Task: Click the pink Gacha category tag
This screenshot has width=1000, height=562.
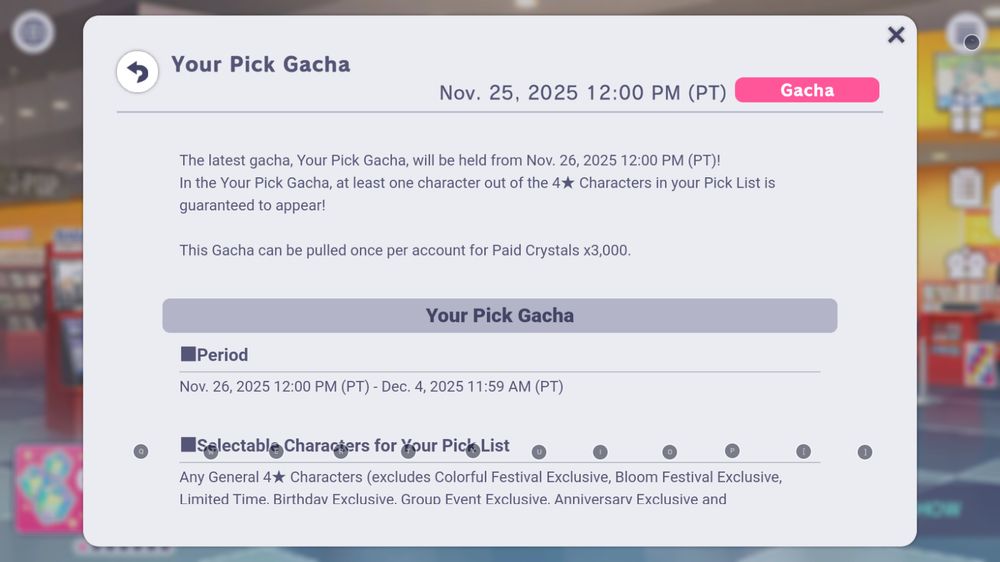Action: tap(807, 90)
